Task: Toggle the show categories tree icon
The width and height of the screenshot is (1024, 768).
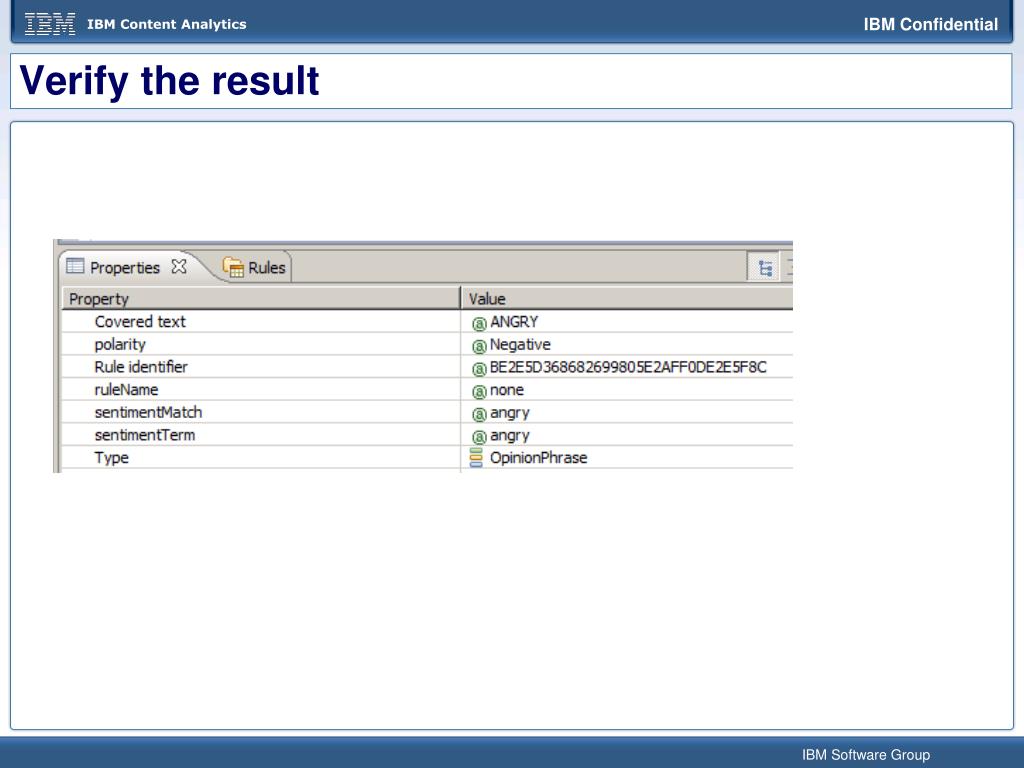Action: point(765,268)
